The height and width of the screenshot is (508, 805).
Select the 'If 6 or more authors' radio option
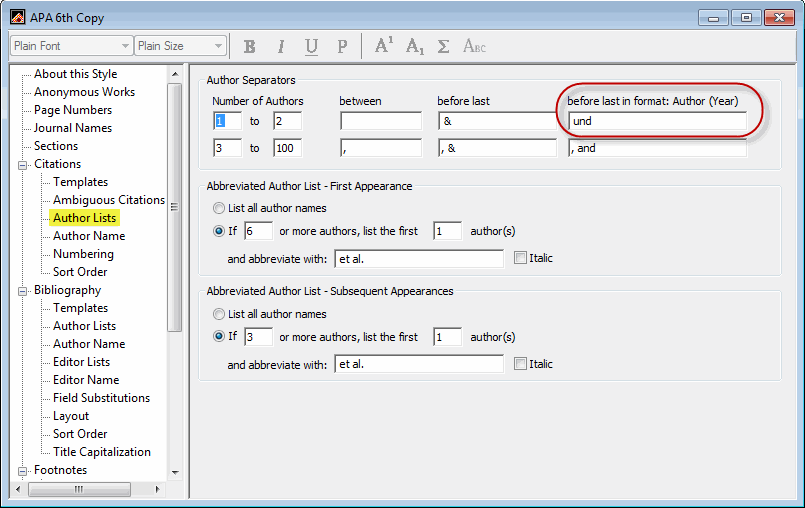[219, 231]
